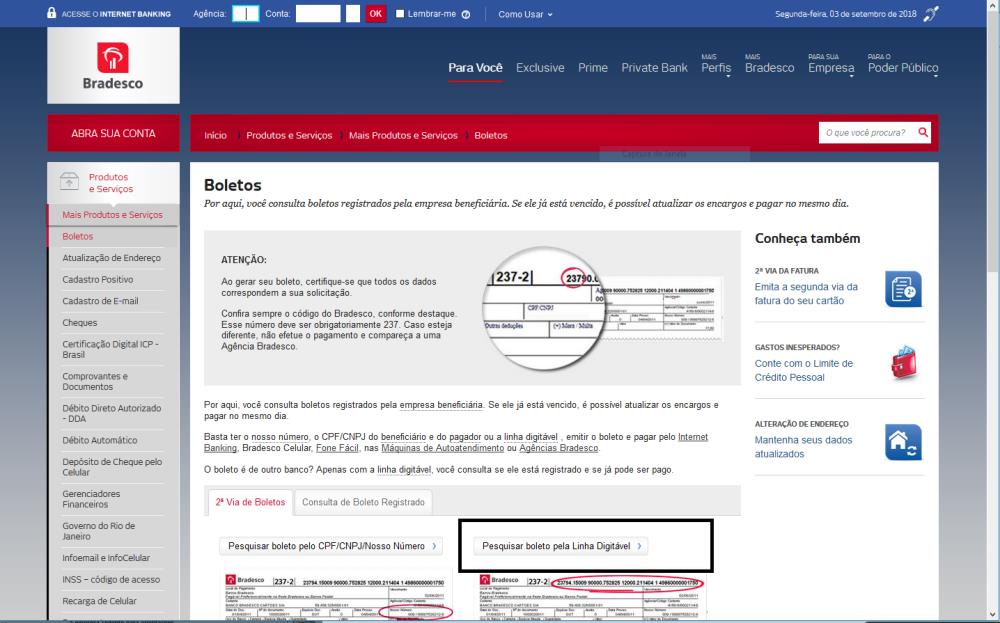Click the search magnifier icon
Image resolution: width=1000 pixels, height=623 pixels.
(x=921, y=131)
